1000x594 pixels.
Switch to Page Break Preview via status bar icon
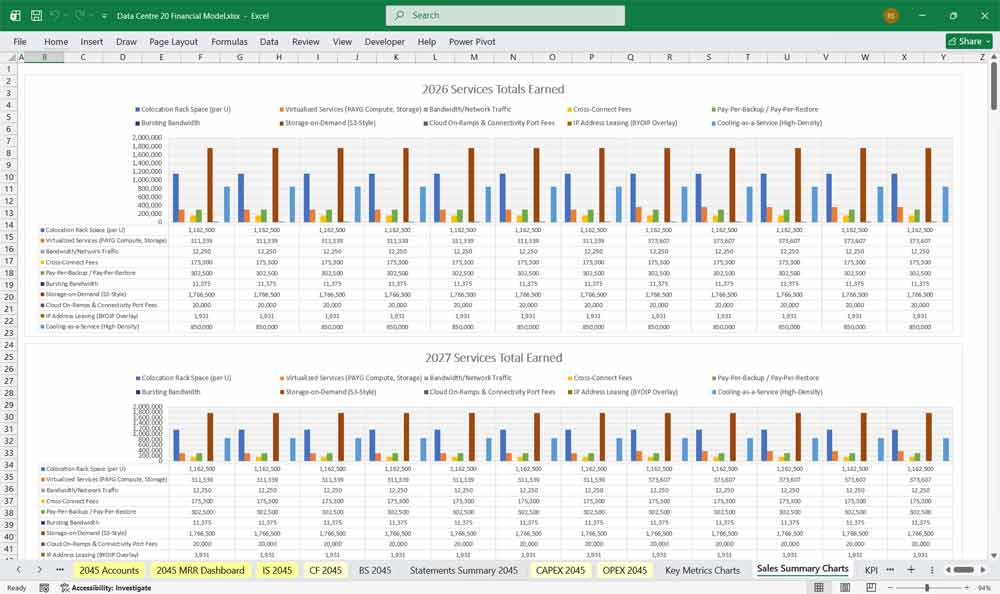point(871,587)
